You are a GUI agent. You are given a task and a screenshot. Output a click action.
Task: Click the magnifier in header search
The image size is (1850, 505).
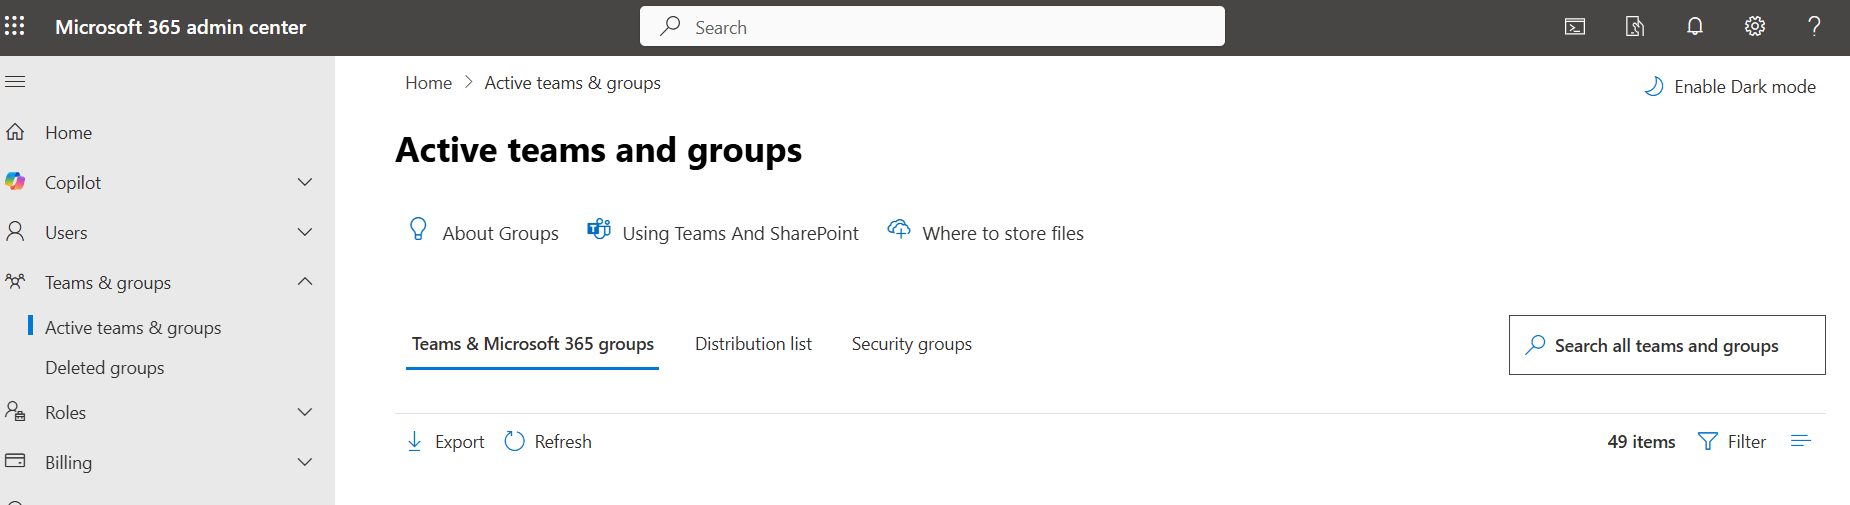click(x=670, y=26)
